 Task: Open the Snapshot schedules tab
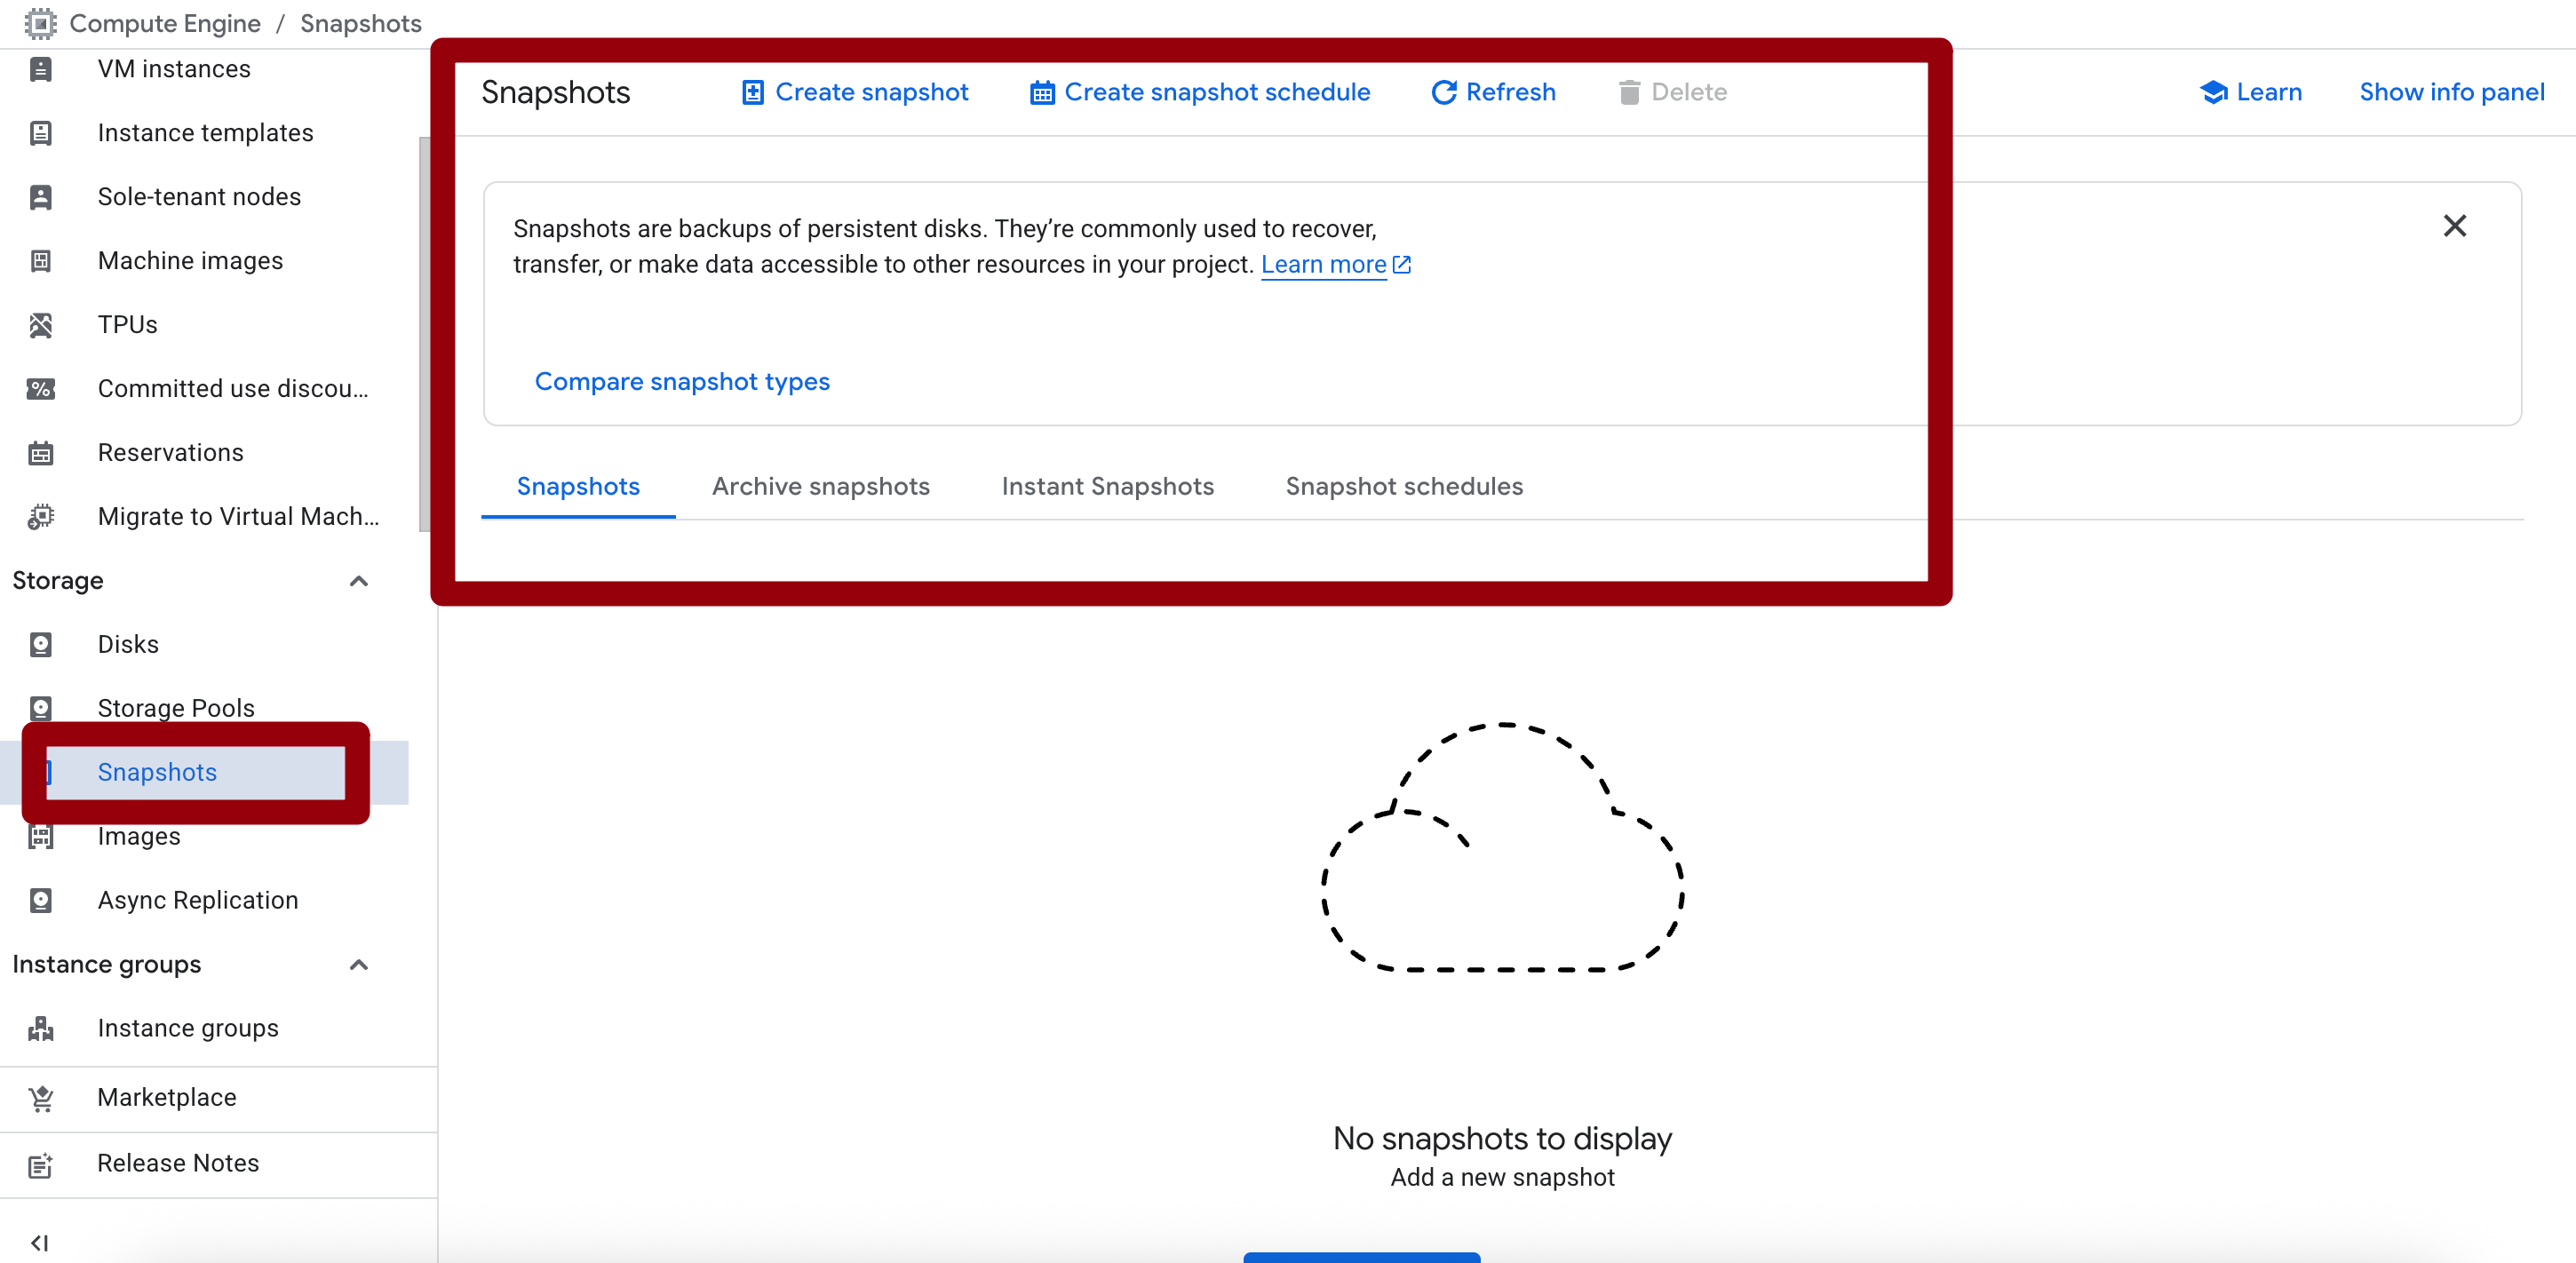coord(1403,486)
